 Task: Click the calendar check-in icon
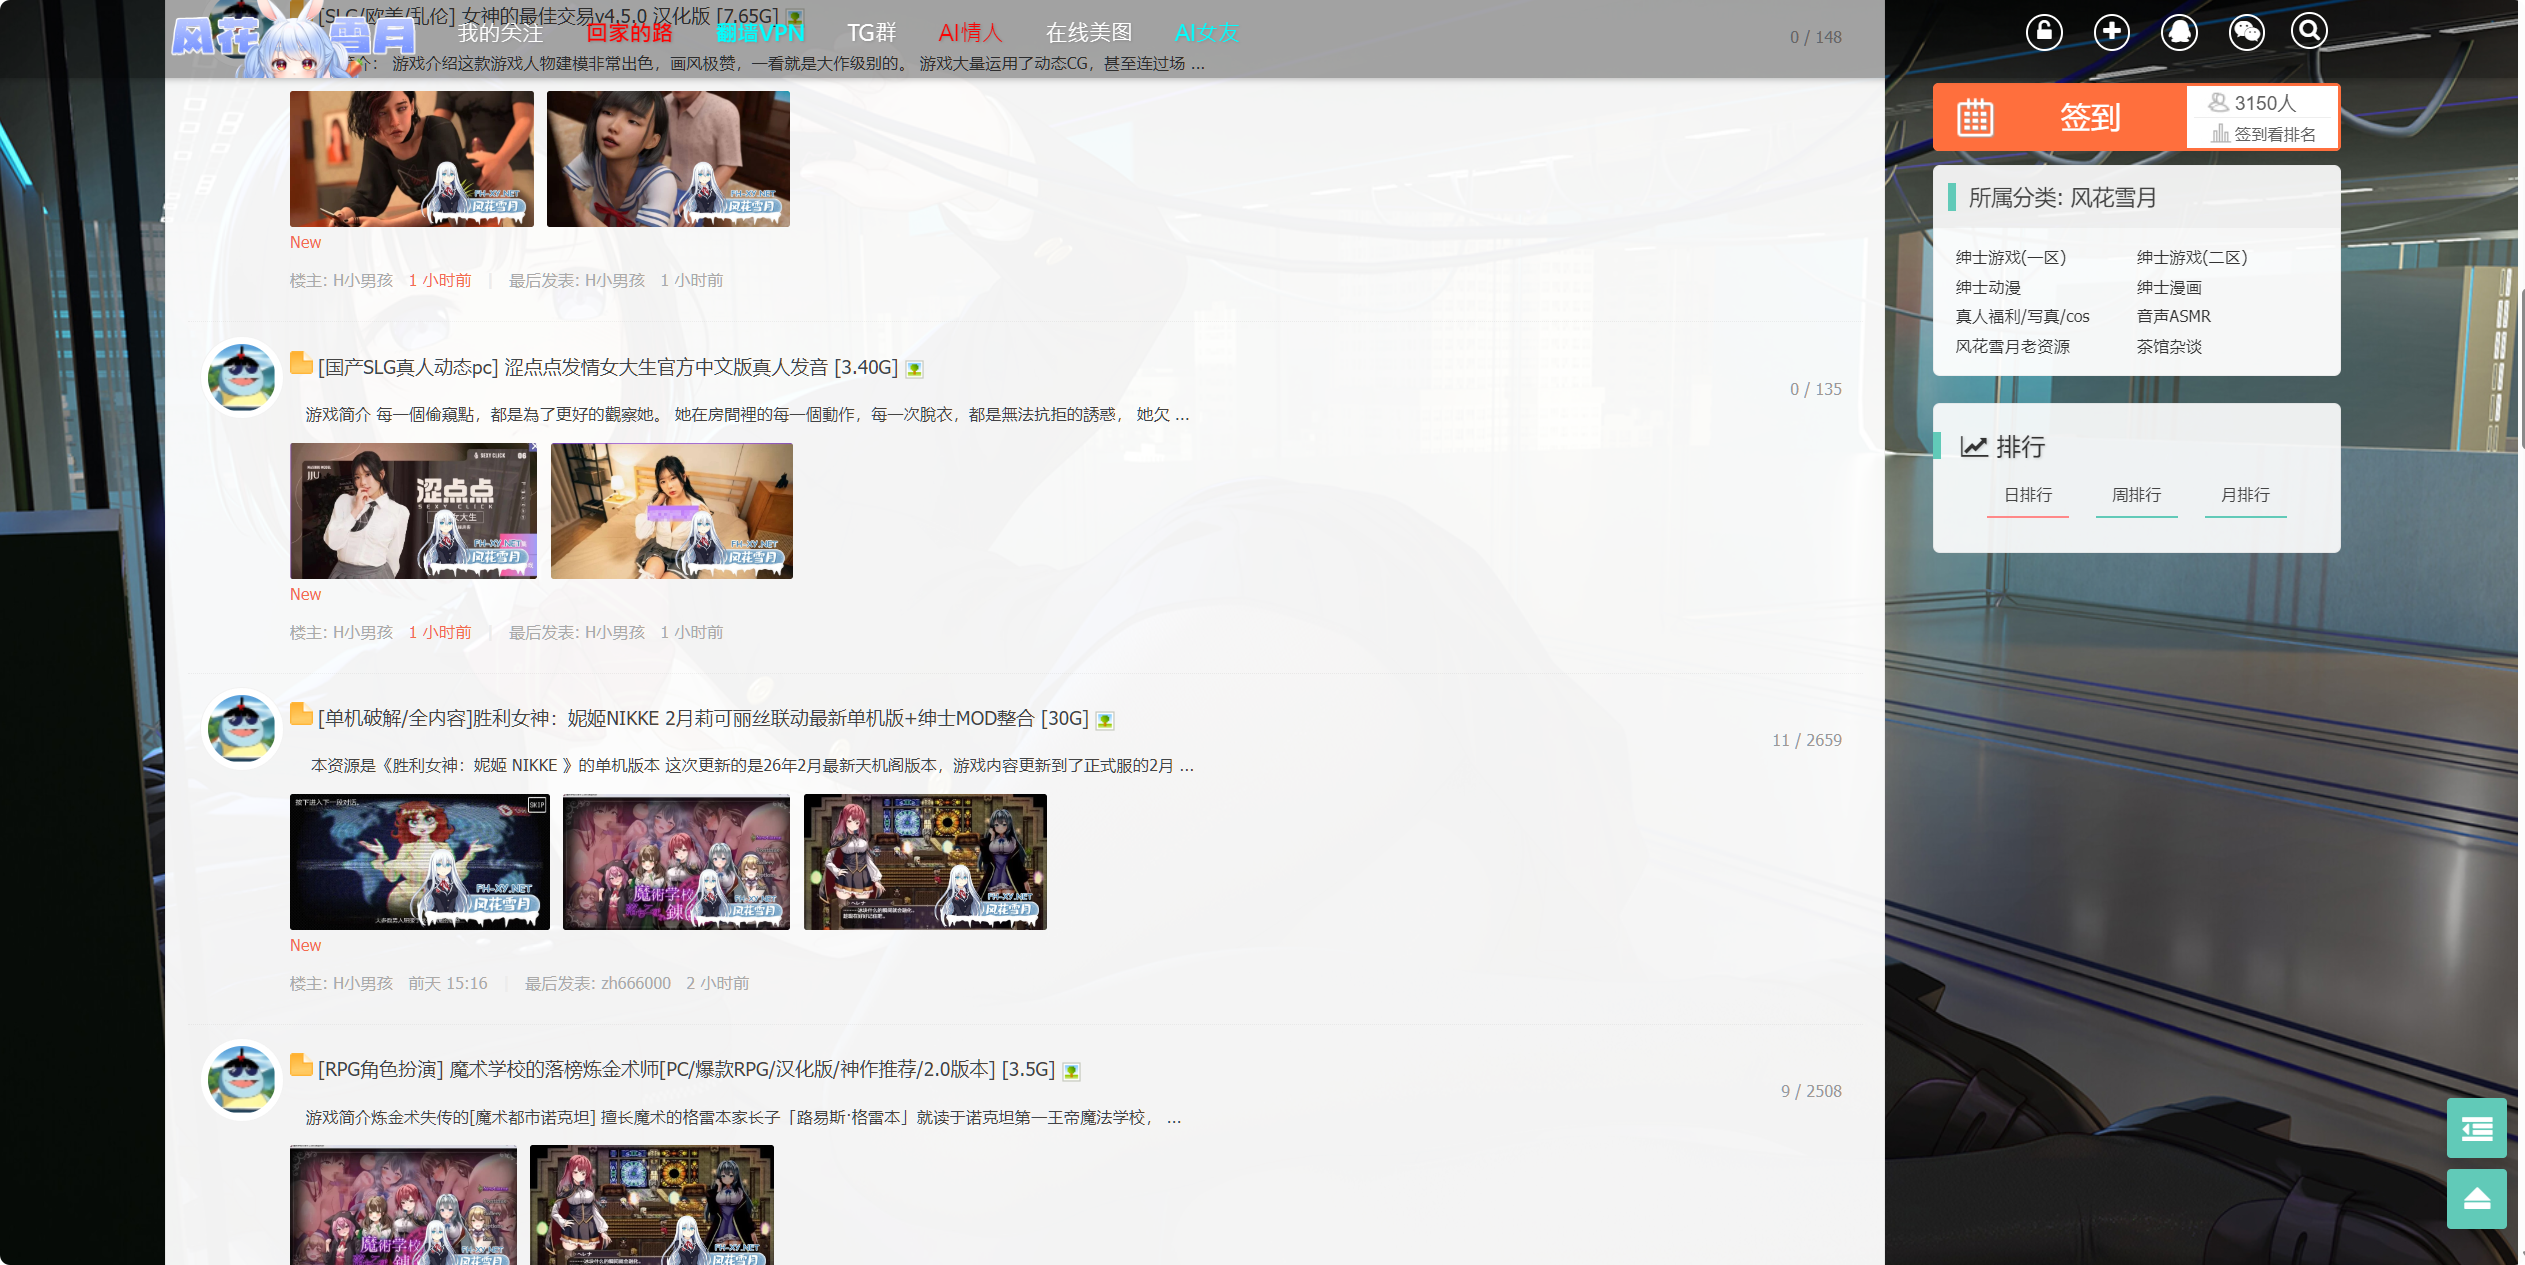(1975, 118)
